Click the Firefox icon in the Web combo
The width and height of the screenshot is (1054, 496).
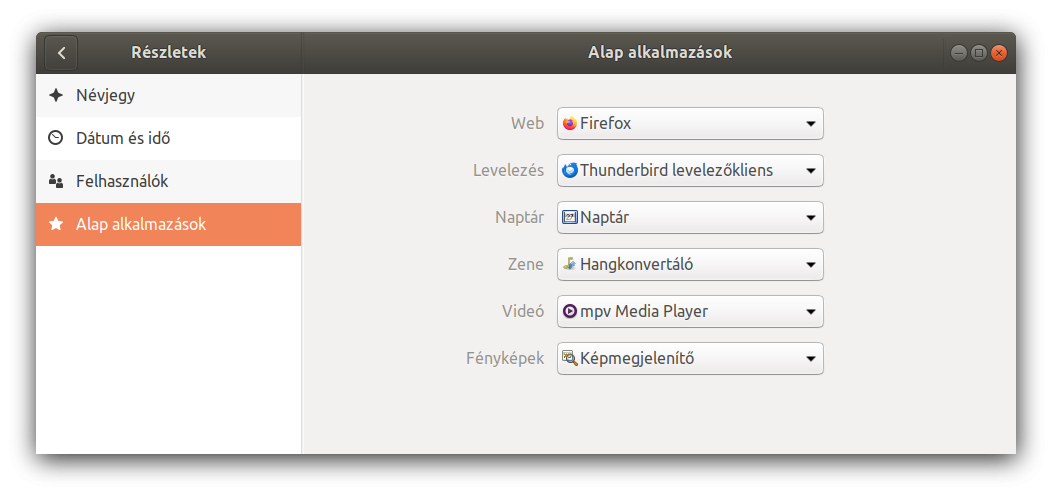tap(570, 124)
